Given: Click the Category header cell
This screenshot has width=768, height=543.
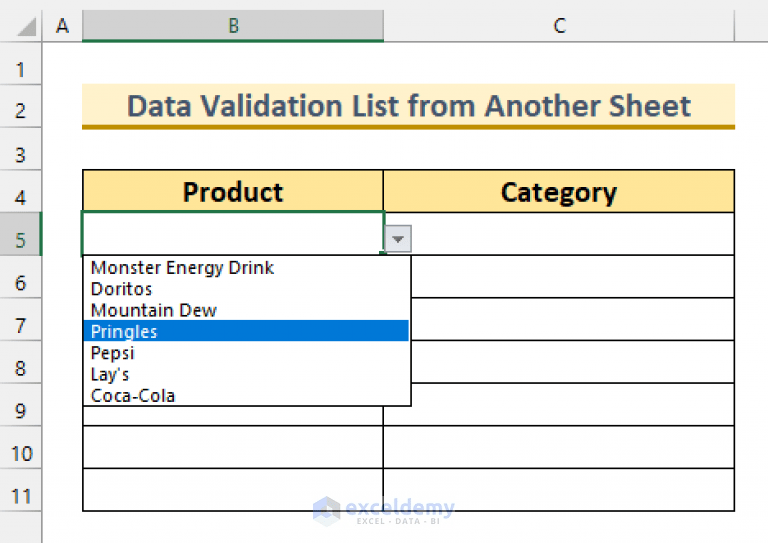Looking at the screenshot, I should [x=559, y=191].
